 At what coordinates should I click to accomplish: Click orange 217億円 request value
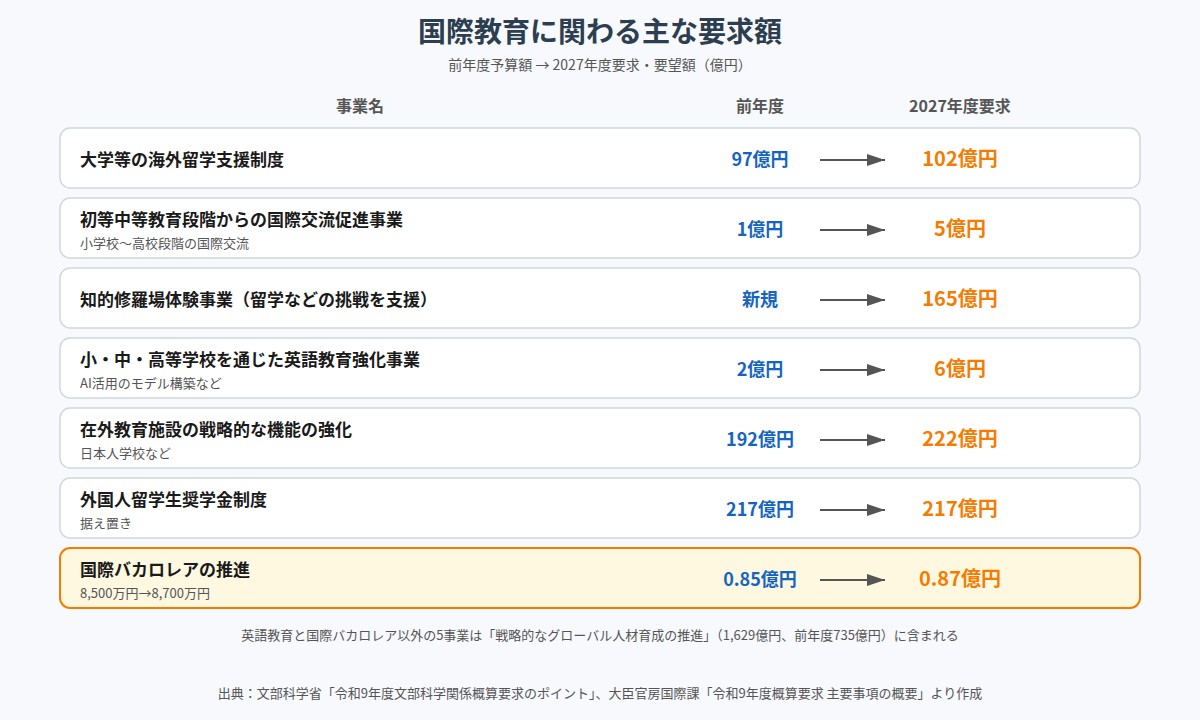point(960,509)
